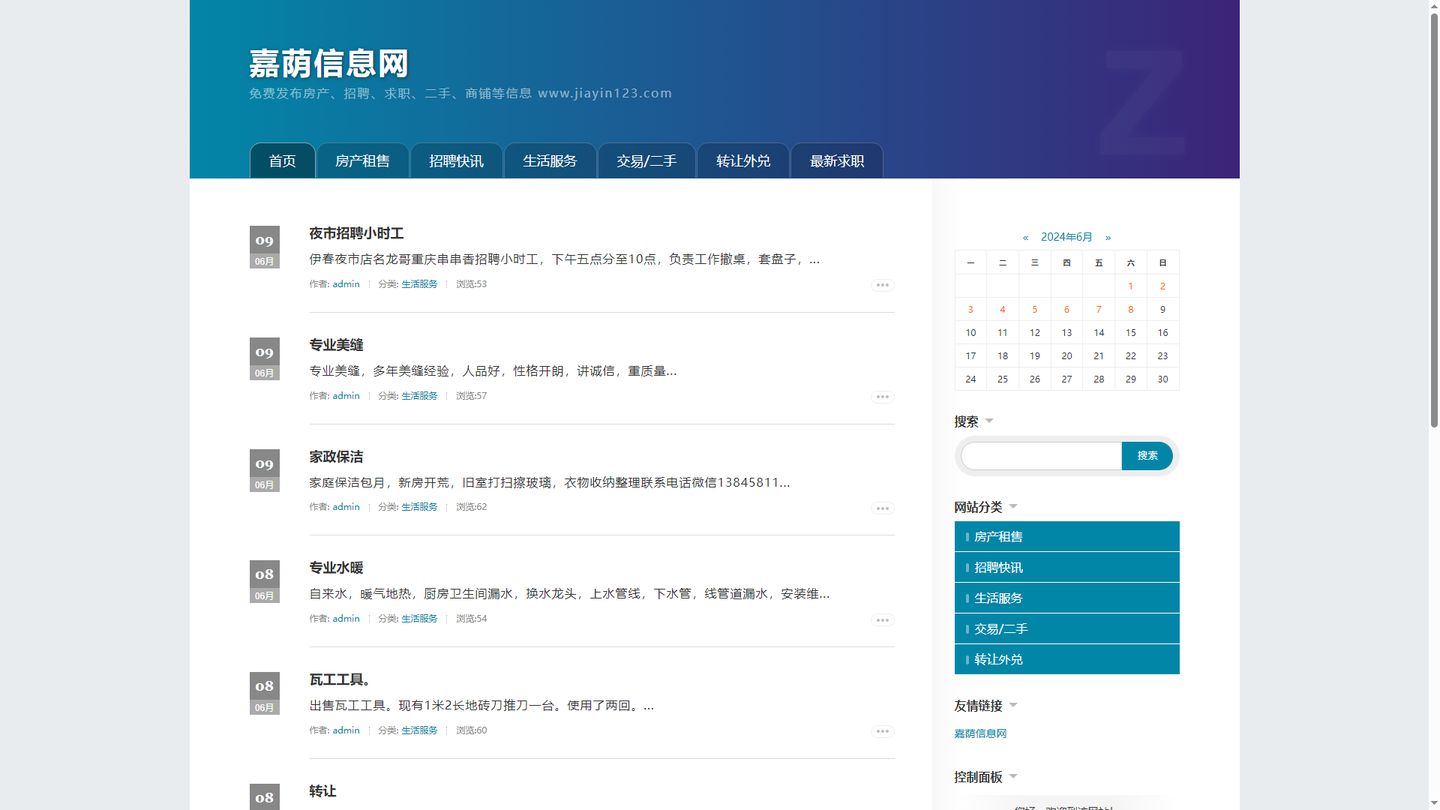
Task: Select 生活服务 in sidebar category list
Action: [1067, 598]
